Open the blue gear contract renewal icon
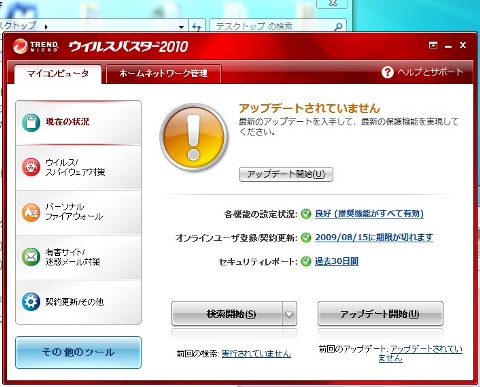Viewport: 480px width, 387px height. [x=31, y=302]
